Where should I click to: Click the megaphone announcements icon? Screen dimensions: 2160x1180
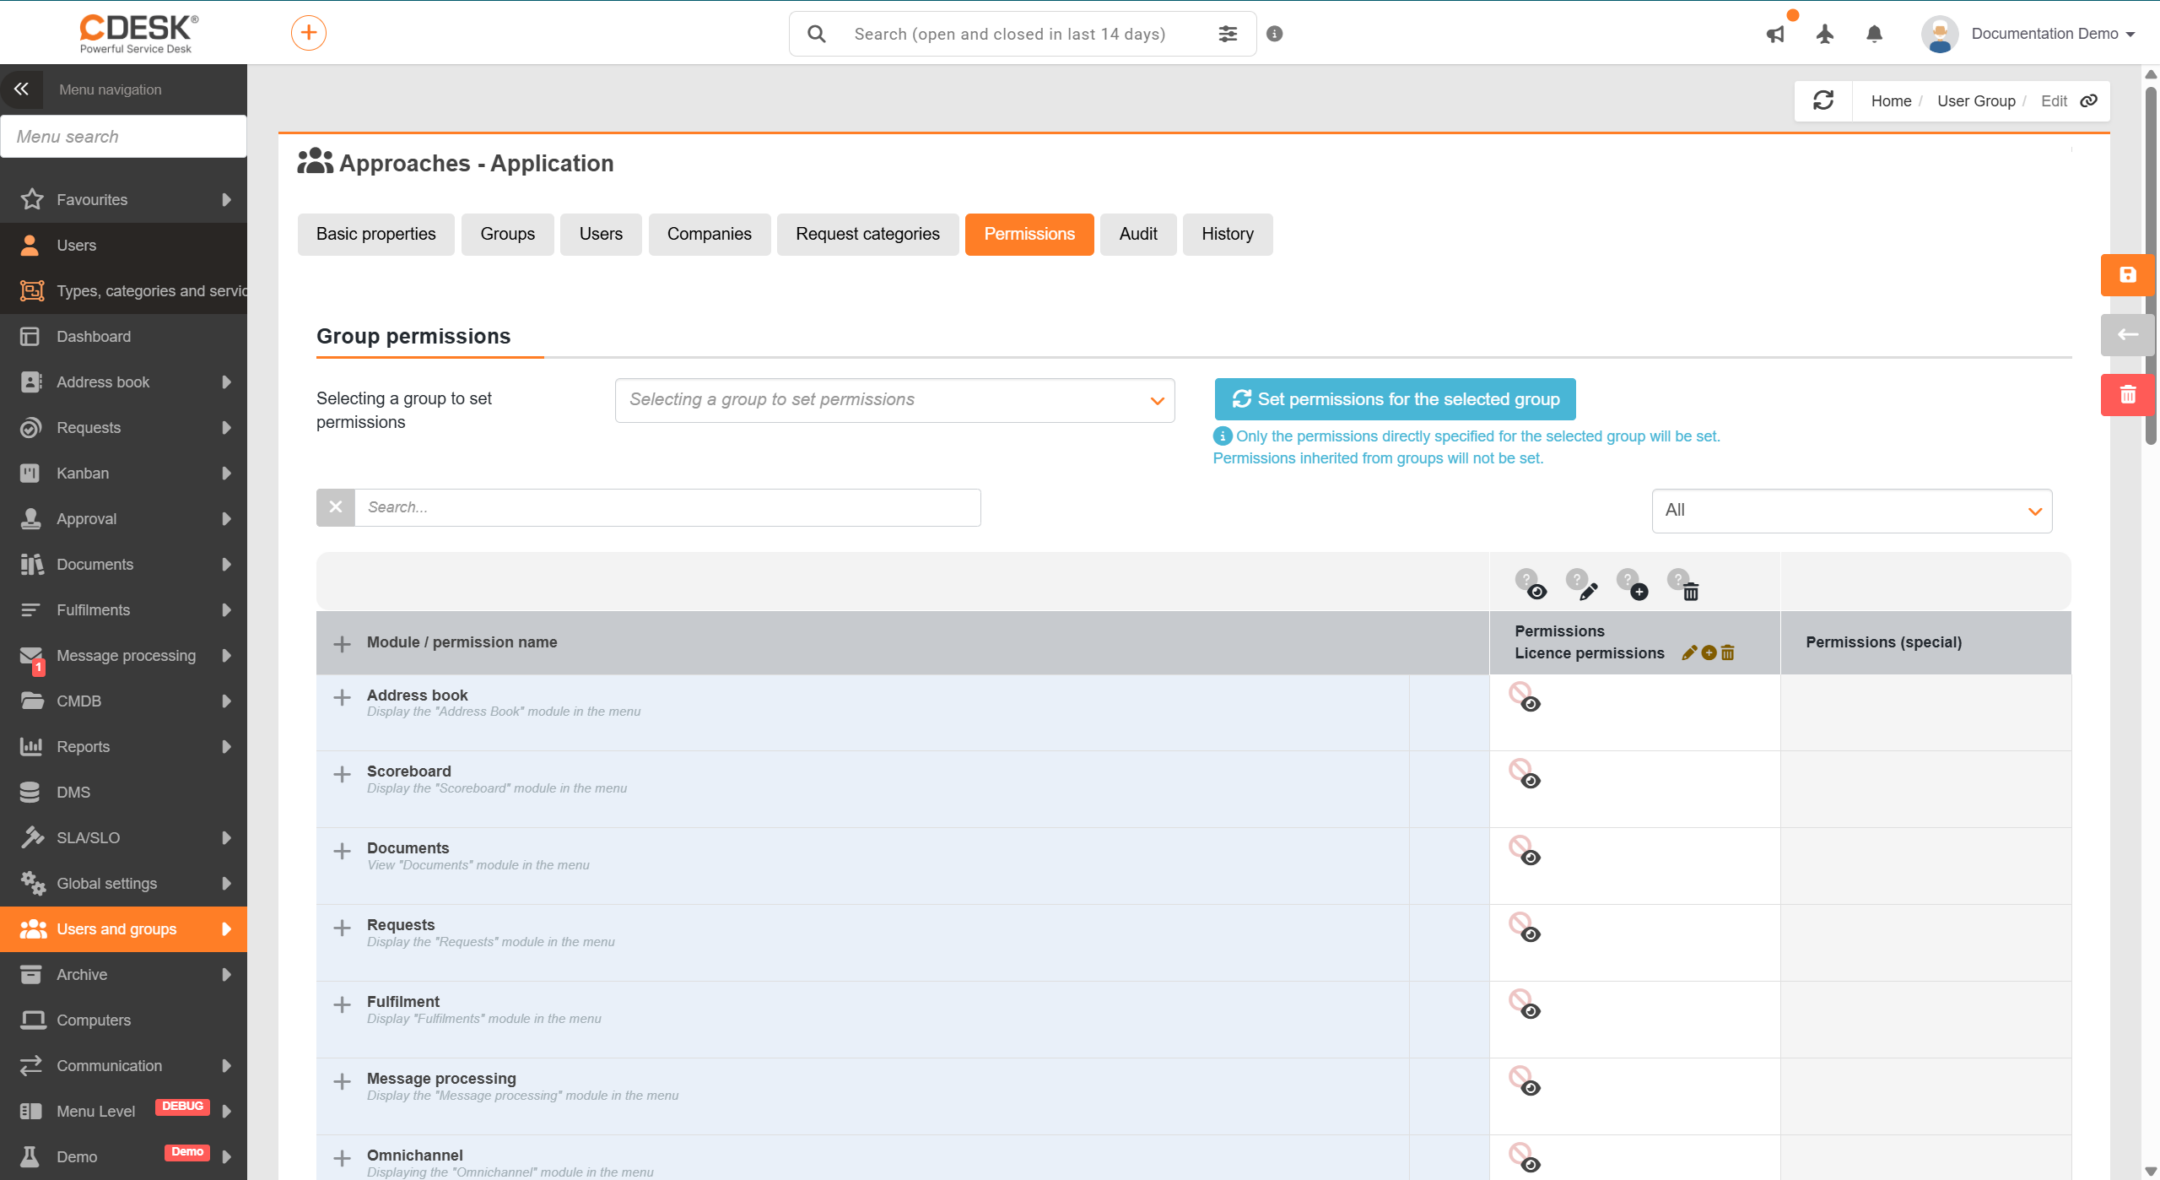click(x=1775, y=34)
